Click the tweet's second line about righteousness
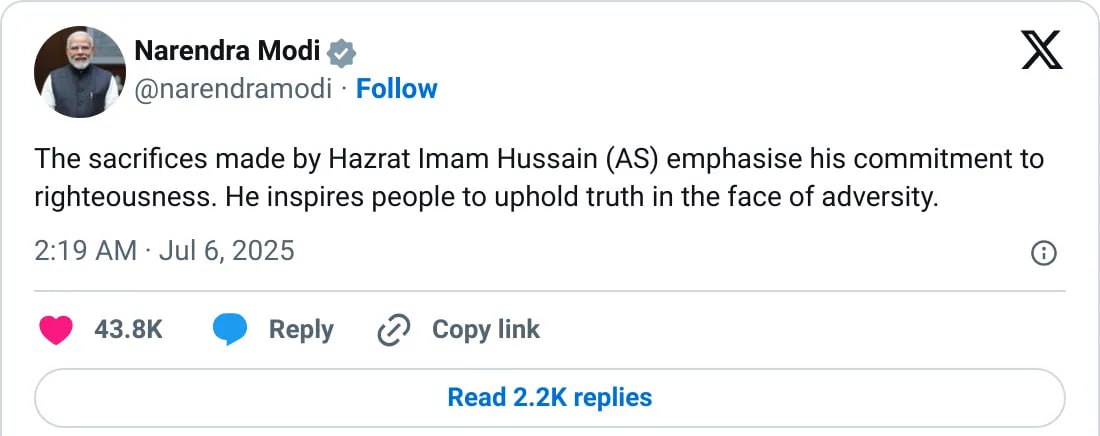The image size is (1100, 436). [x=486, y=197]
